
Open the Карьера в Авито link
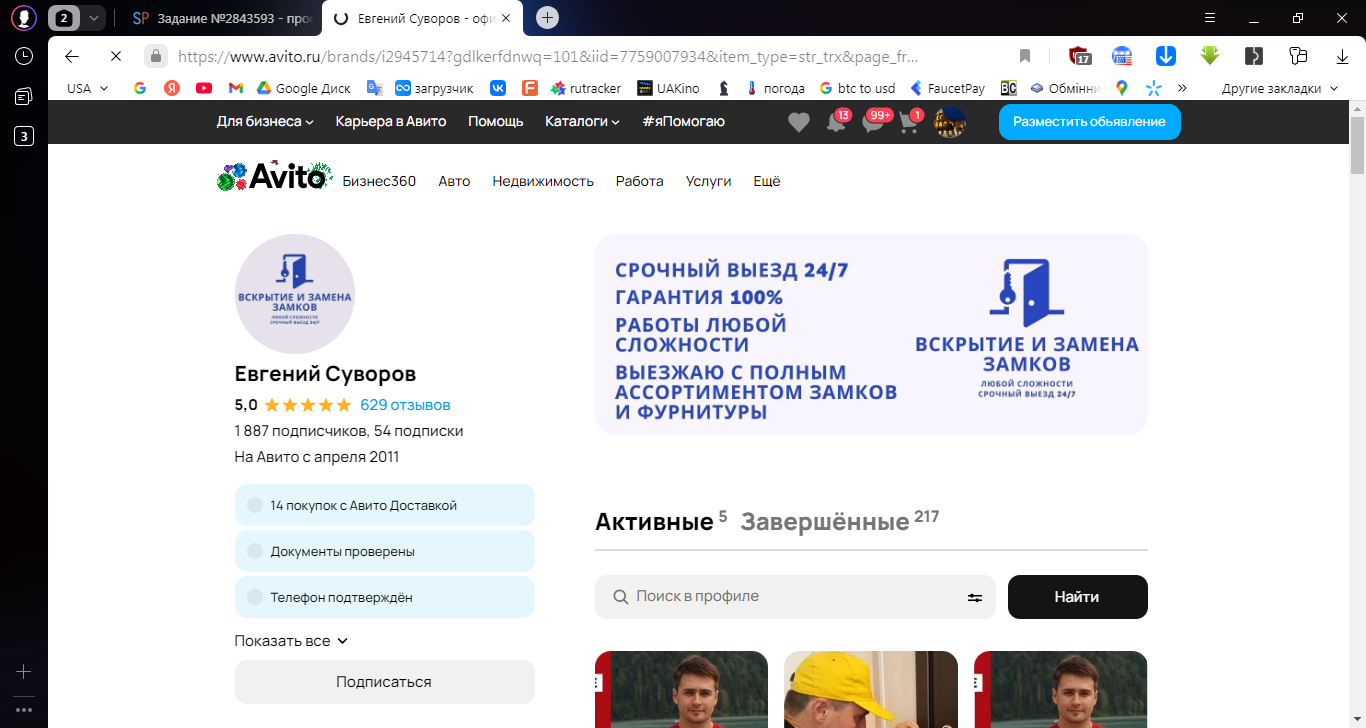391,121
